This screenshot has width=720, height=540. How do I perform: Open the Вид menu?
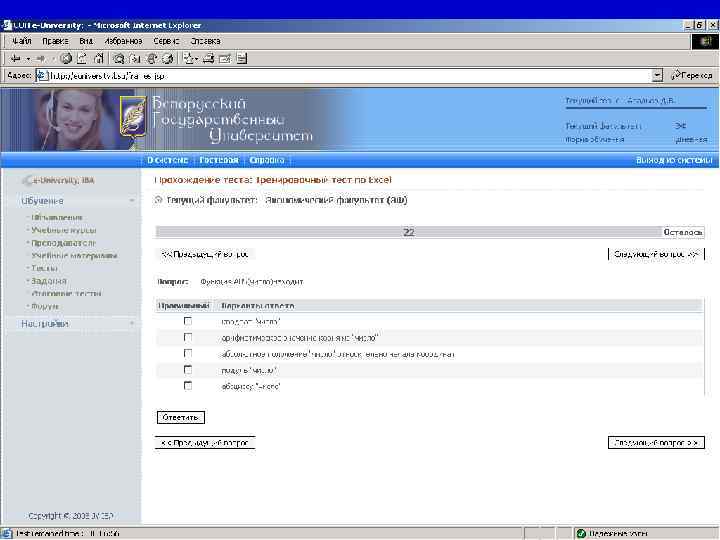pos(86,41)
